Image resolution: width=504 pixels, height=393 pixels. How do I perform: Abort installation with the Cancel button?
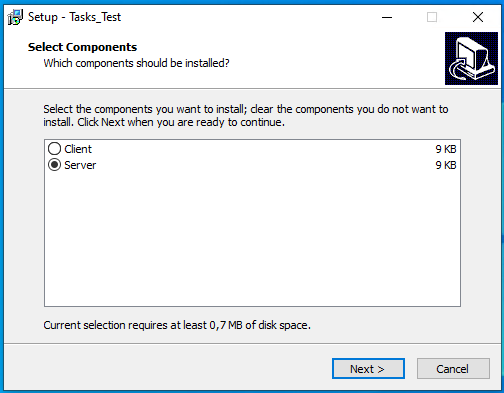453,369
